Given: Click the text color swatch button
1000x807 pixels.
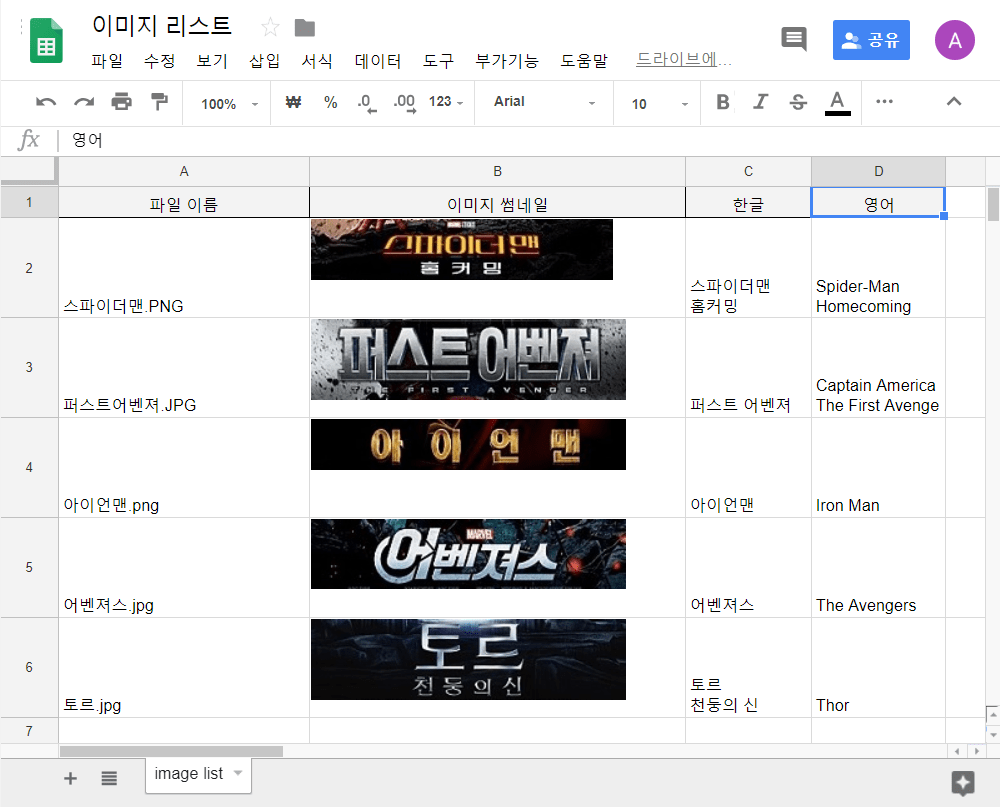Looking at the screenshot, I should click(x=837, y=102).
